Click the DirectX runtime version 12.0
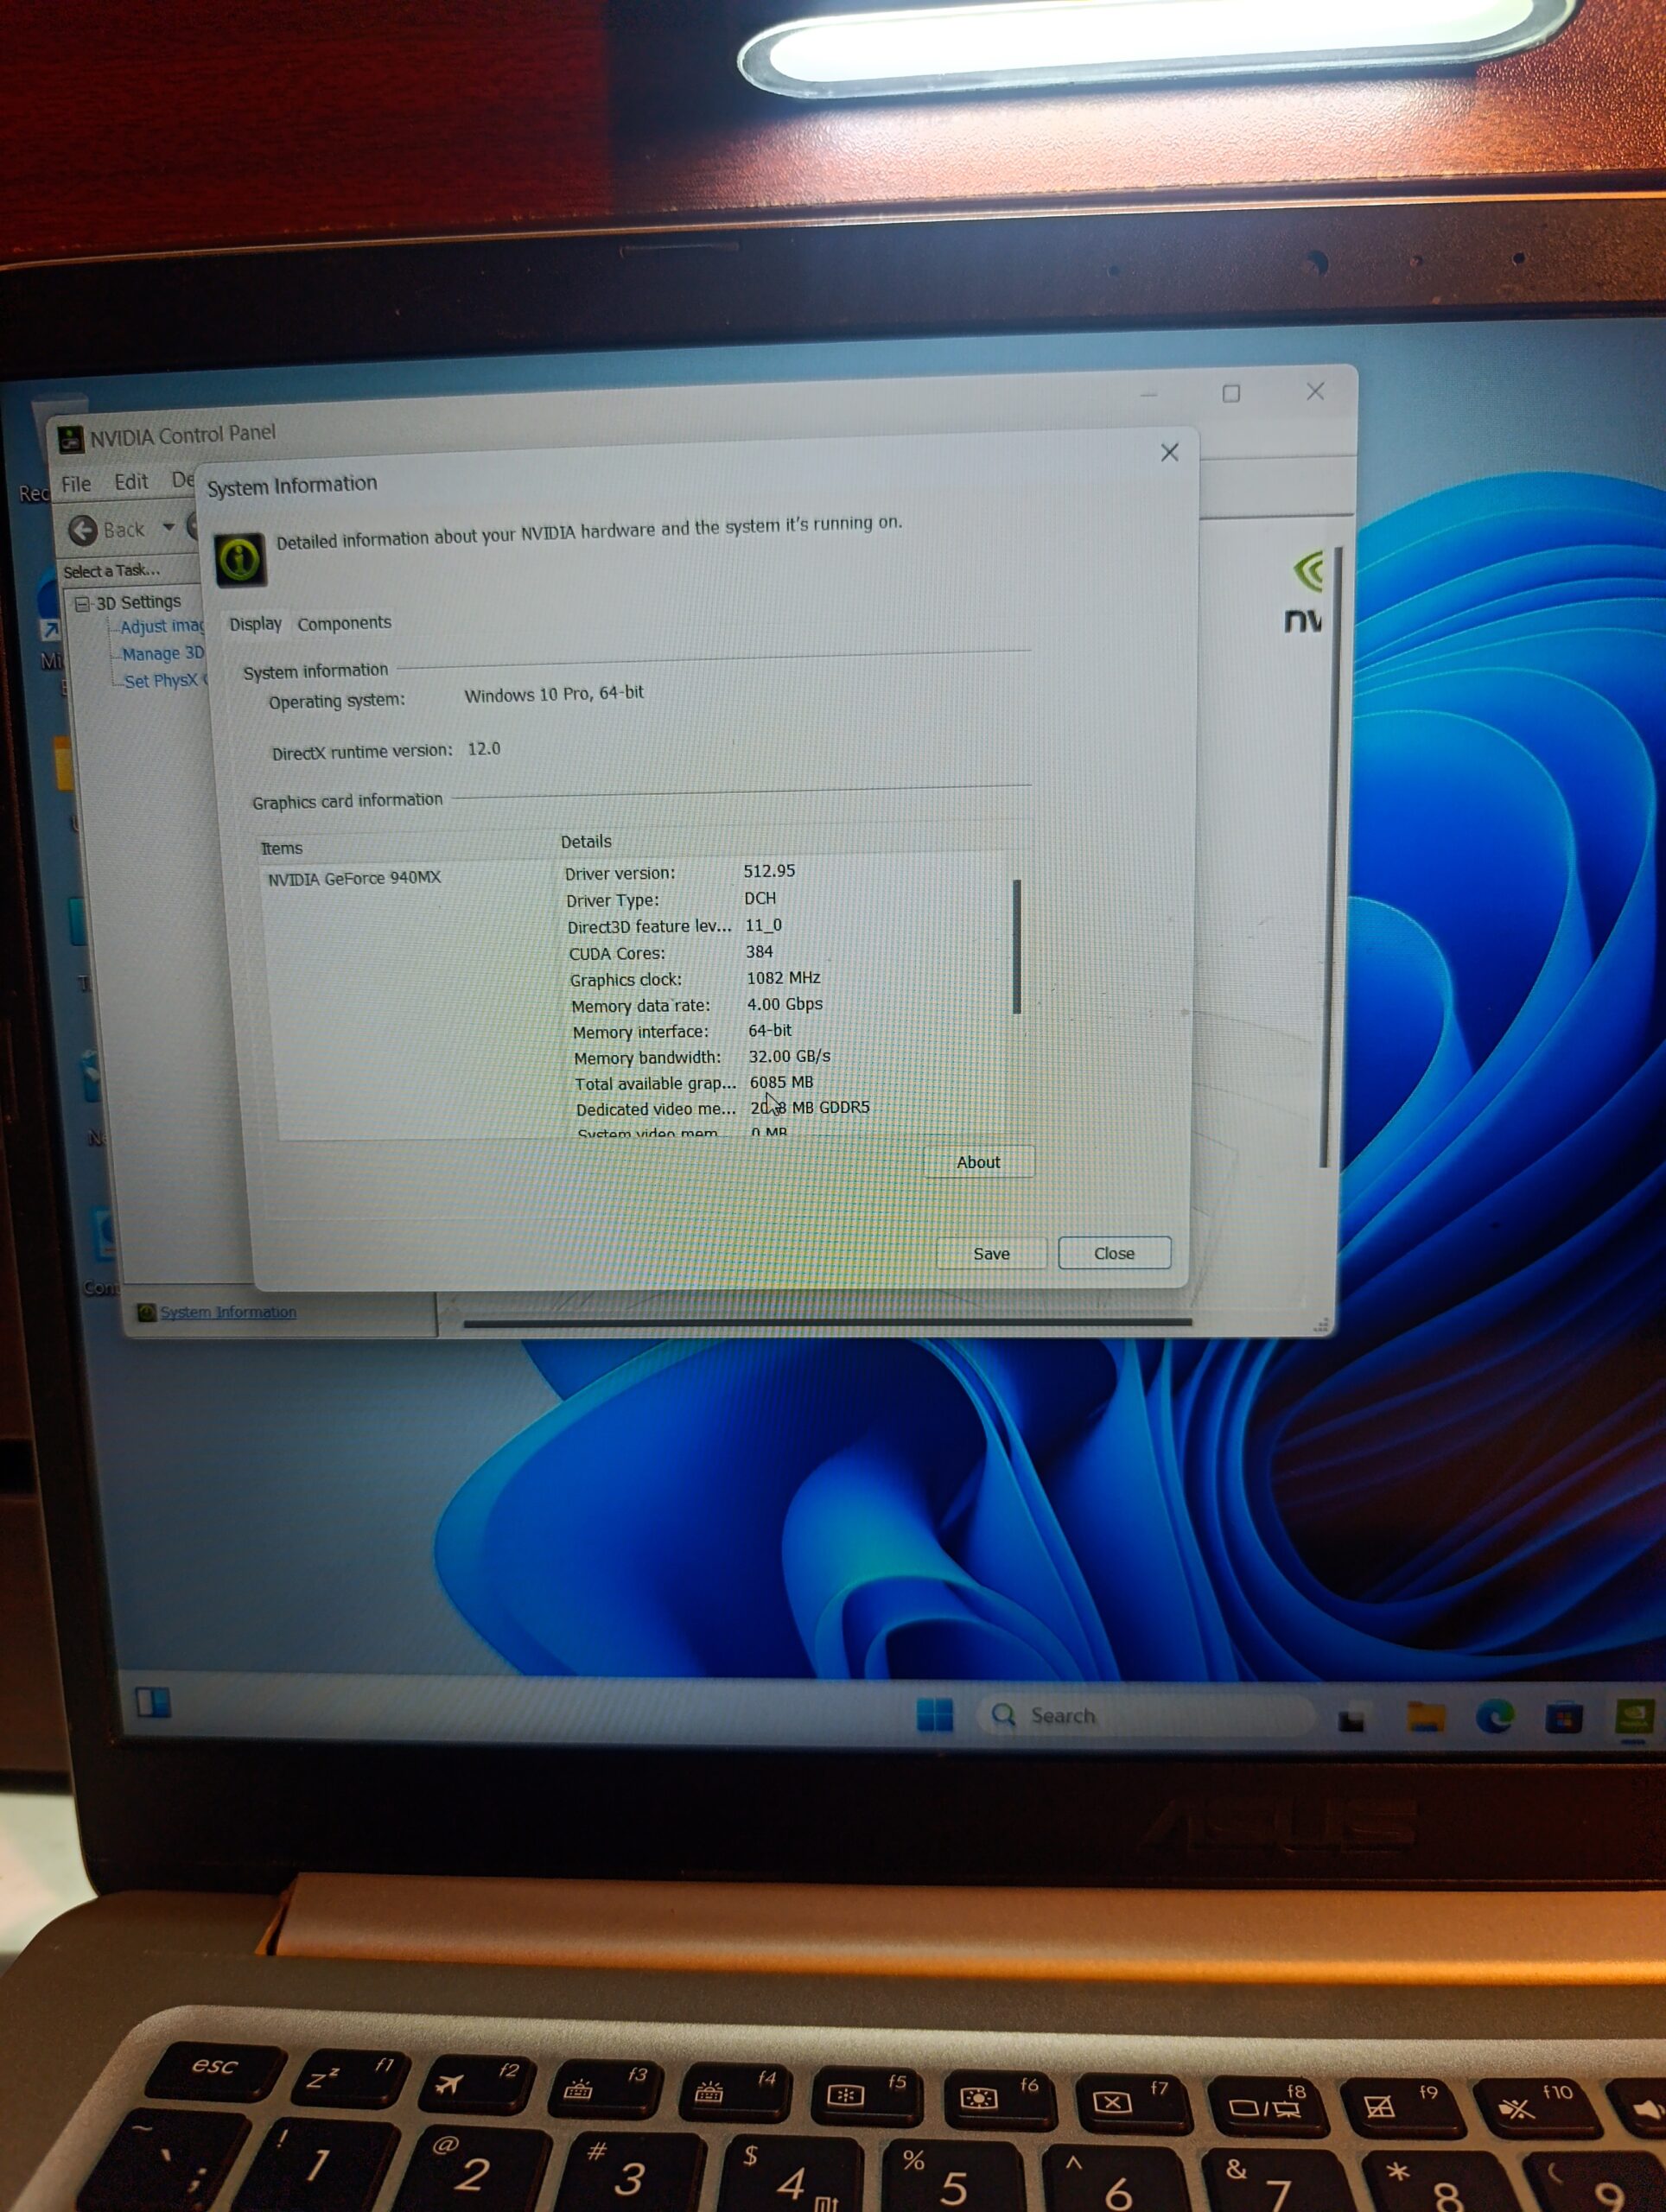This screenshot has width=1666, height=2212. [484, 748]
